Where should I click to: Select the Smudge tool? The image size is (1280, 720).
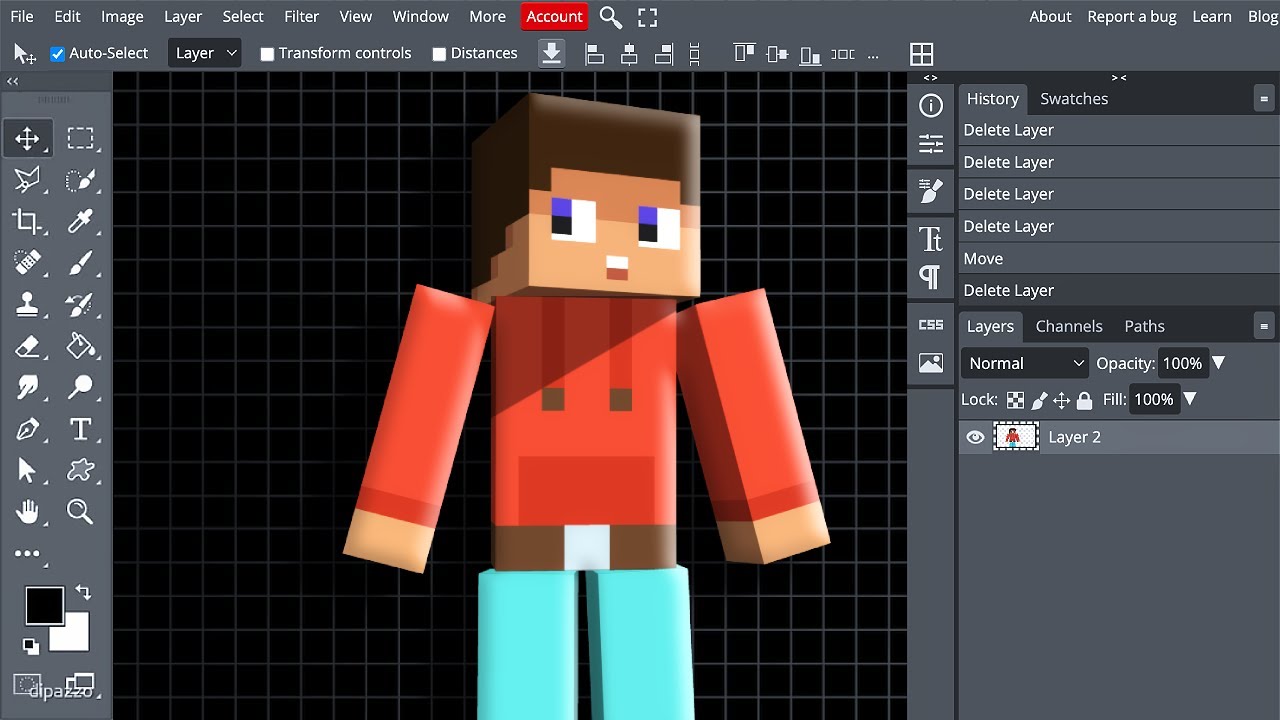27,388
